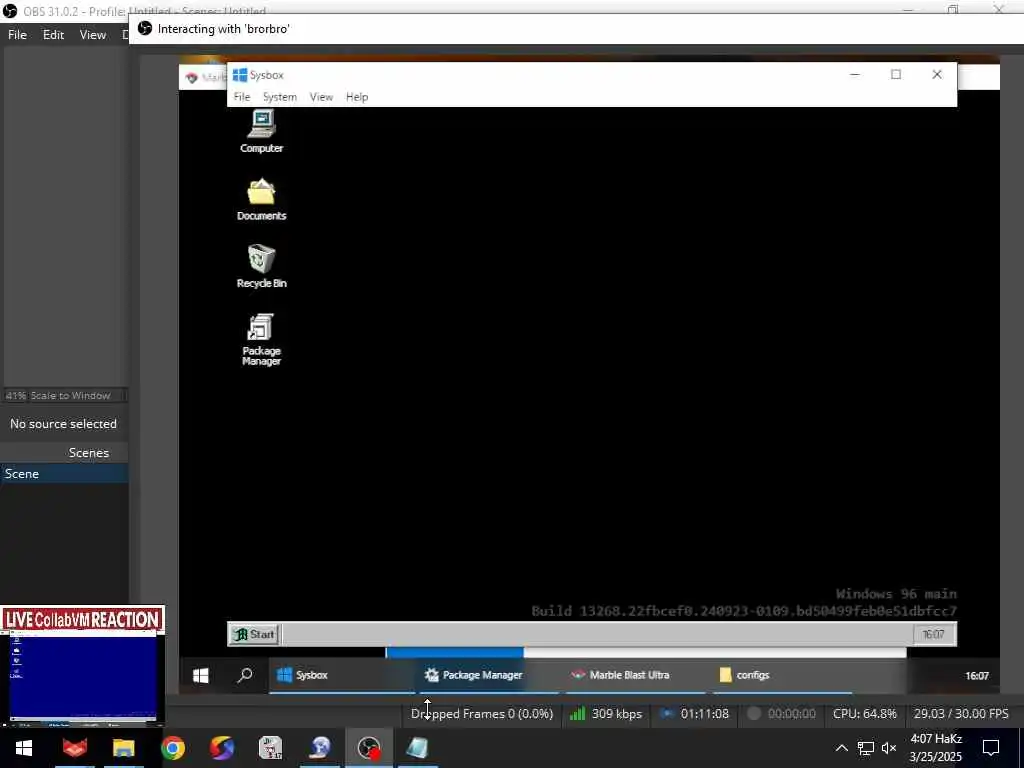Screen dimensions: 1024x768
Task: Click the No source selected label
Action: click(x=63, y=424)
